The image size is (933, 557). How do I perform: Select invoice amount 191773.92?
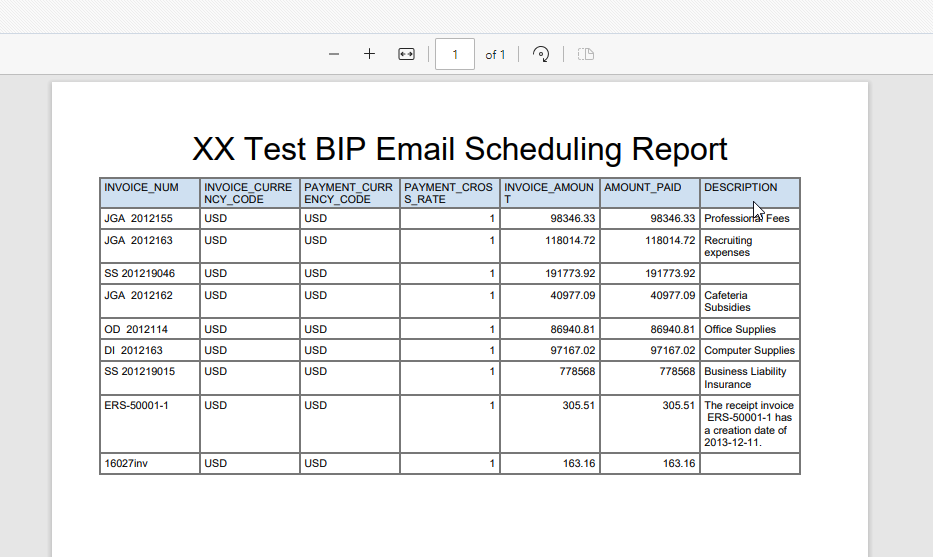click(570, 273)
